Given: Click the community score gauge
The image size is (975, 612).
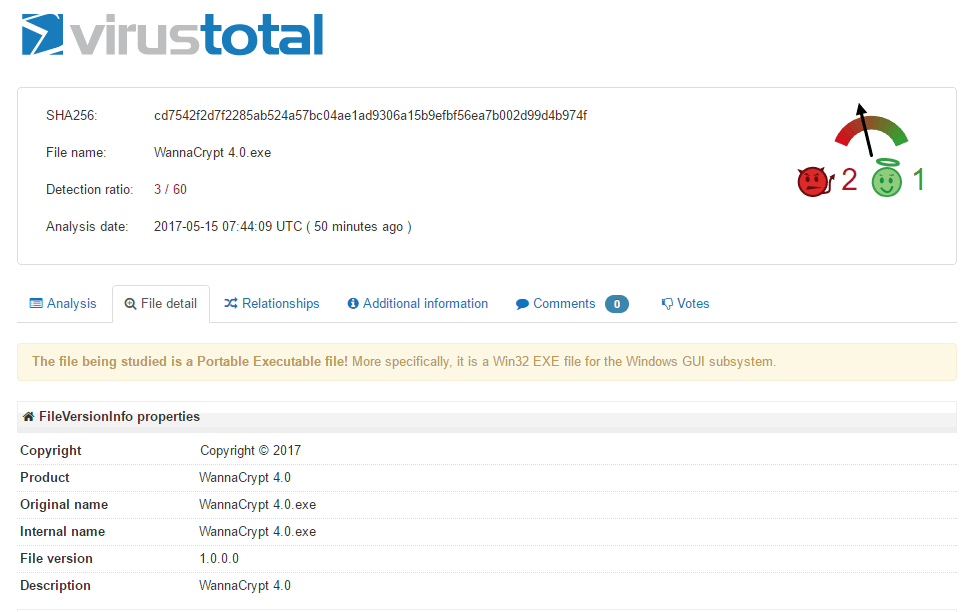Looking at the screenshot, I should (x=871, y=129).
